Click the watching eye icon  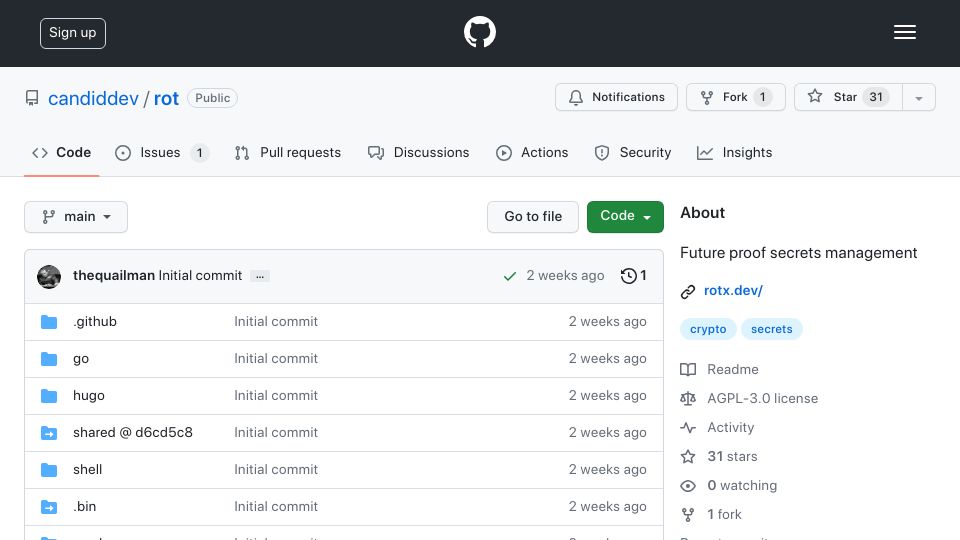coord(688,486)
